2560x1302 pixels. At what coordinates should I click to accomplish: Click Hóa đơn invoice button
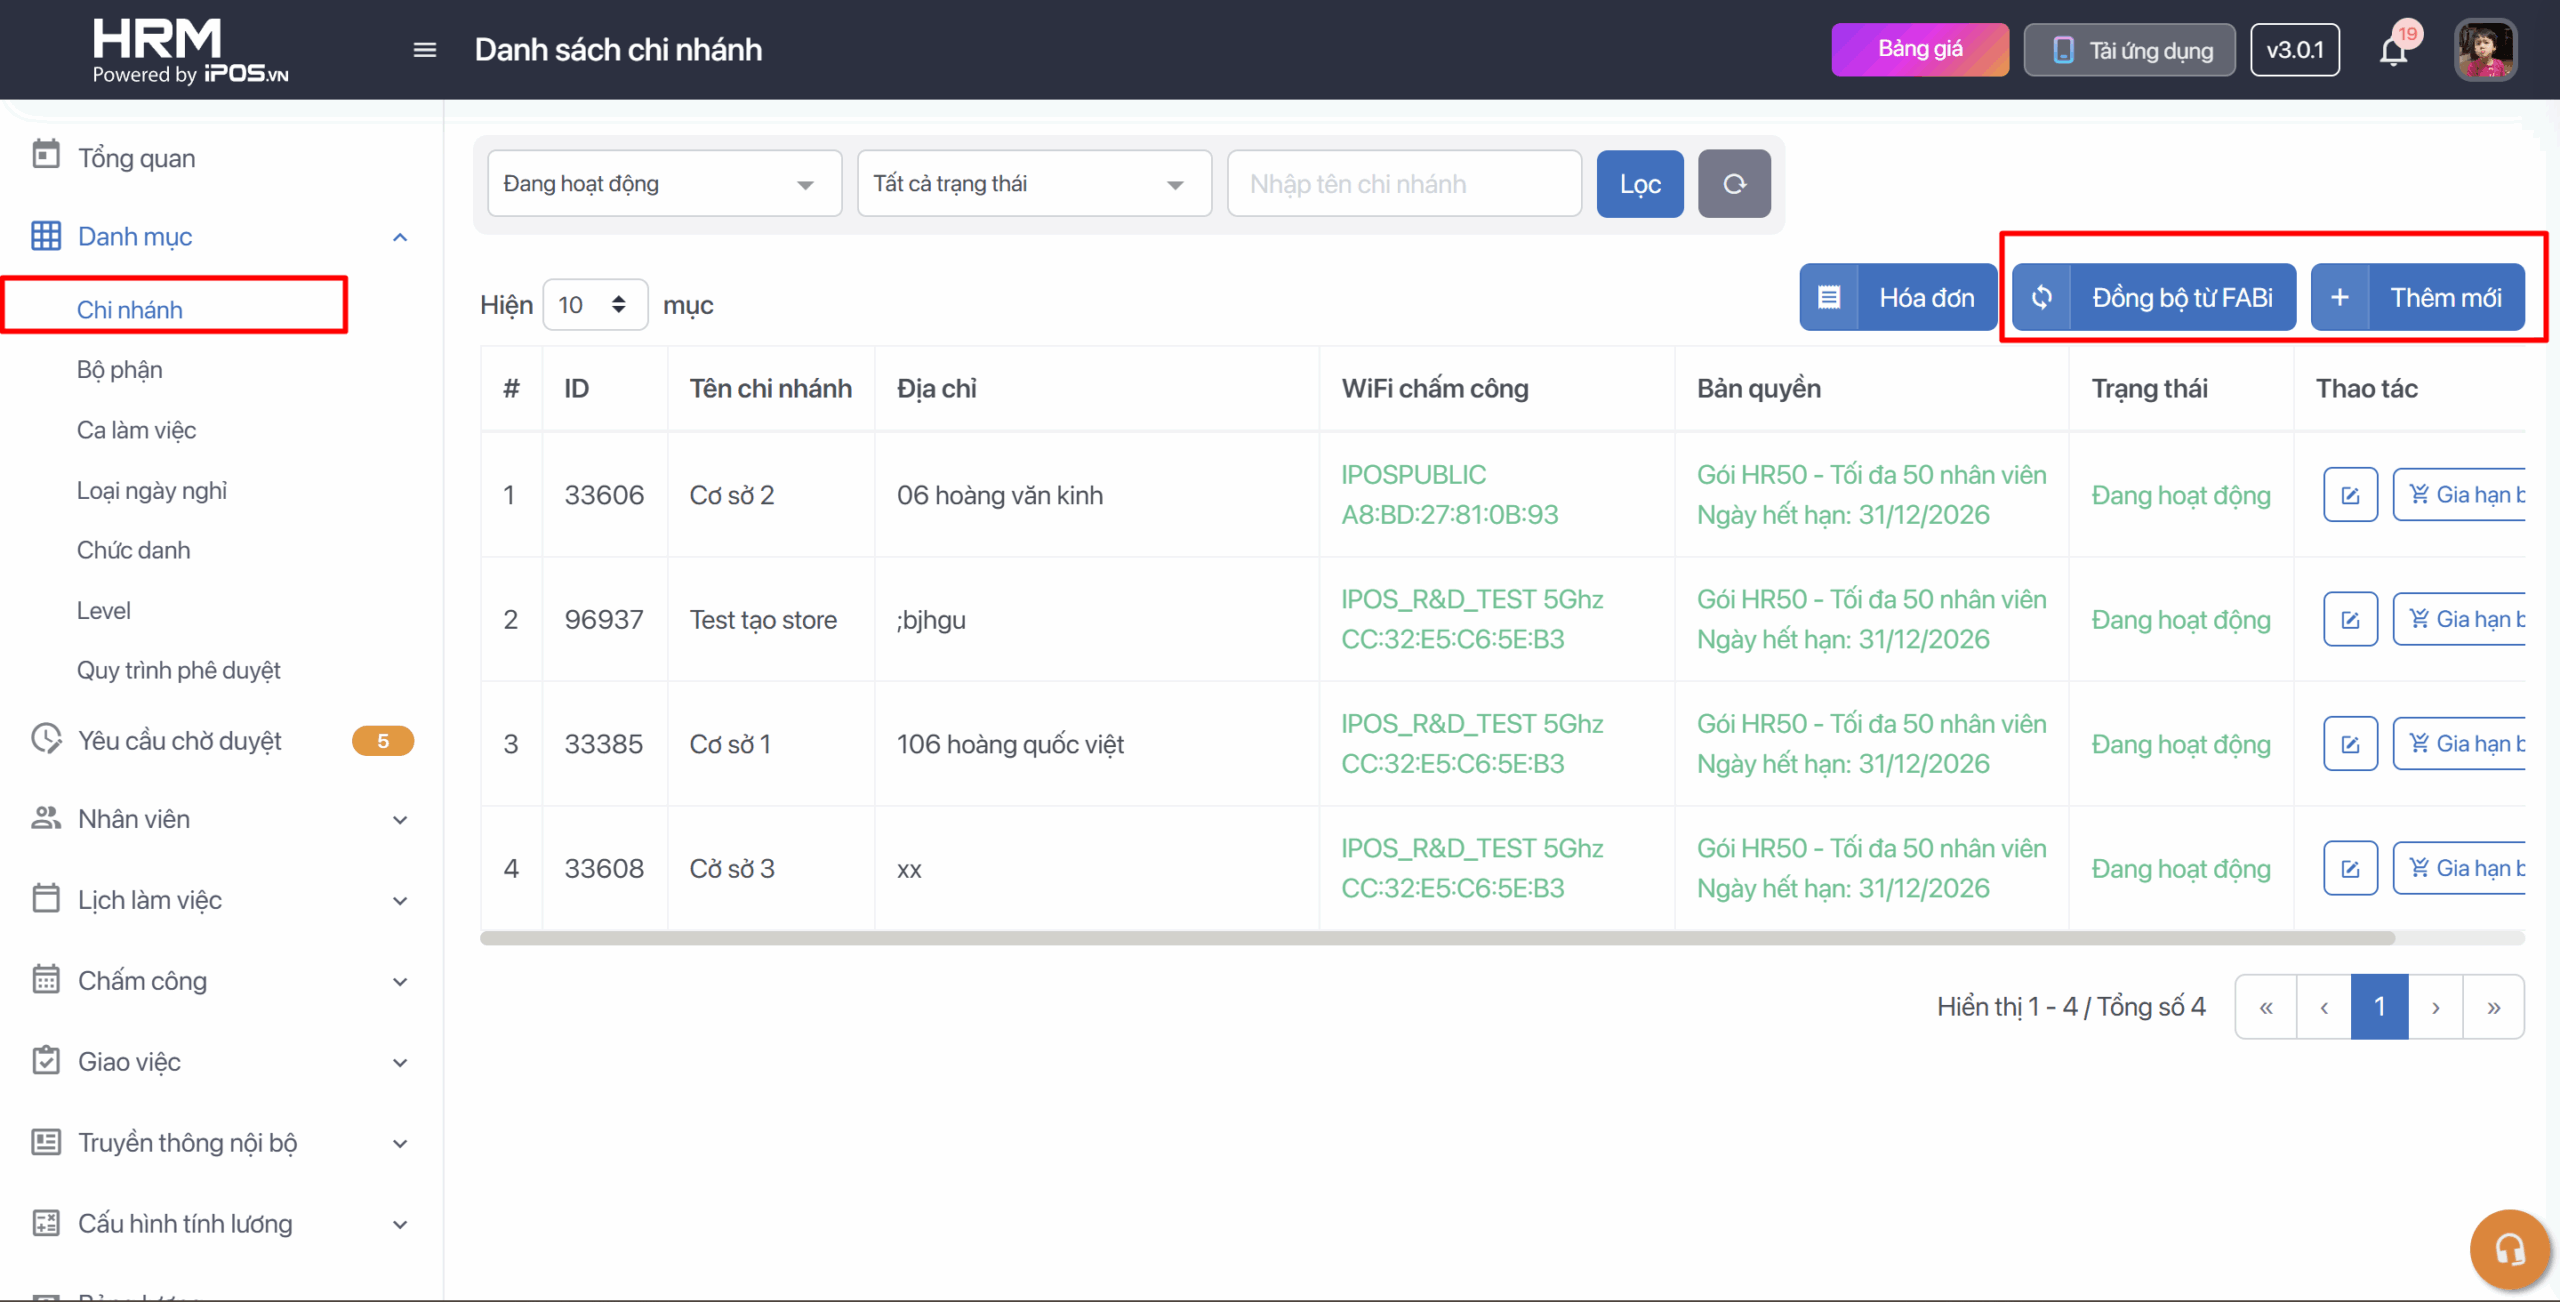click(1898, 298)
